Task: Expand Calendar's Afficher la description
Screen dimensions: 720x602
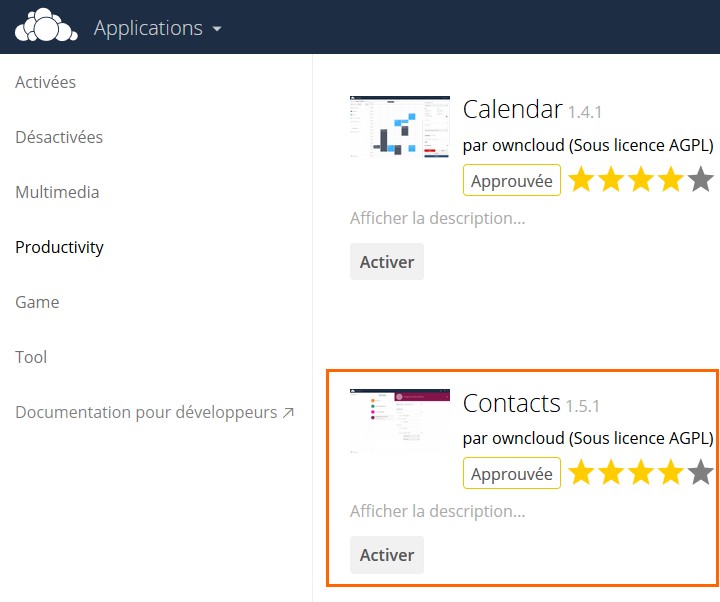Action: tap(437, 218)
